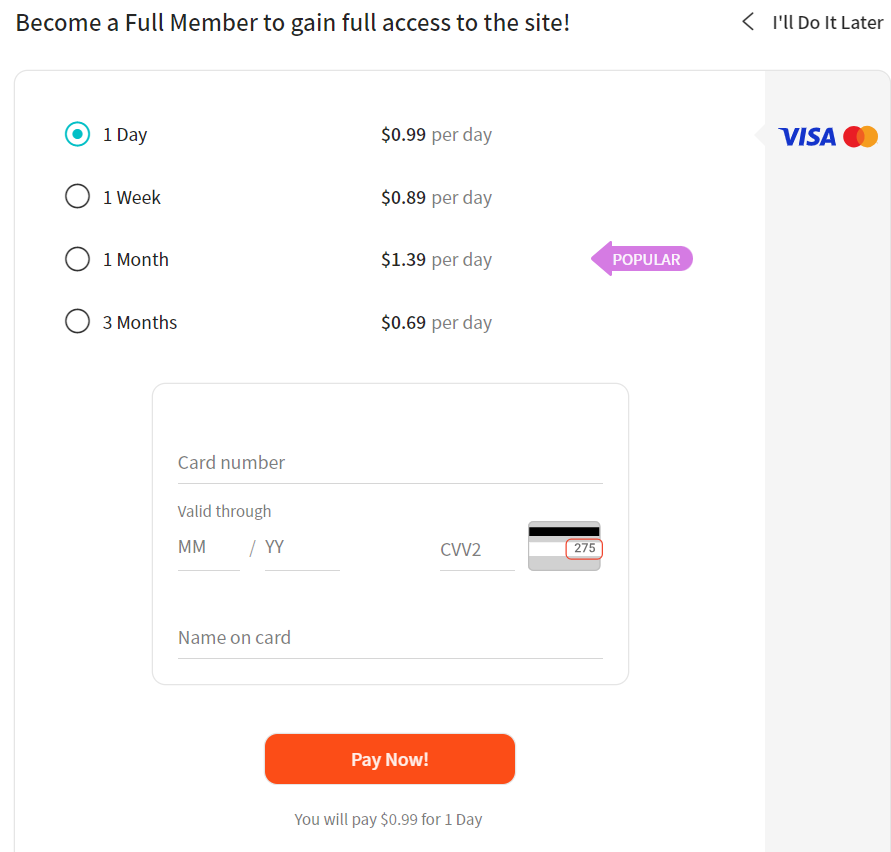Select the 1 Week subscription plan
This screenshot has width=891, height=852.
point(77,196)
